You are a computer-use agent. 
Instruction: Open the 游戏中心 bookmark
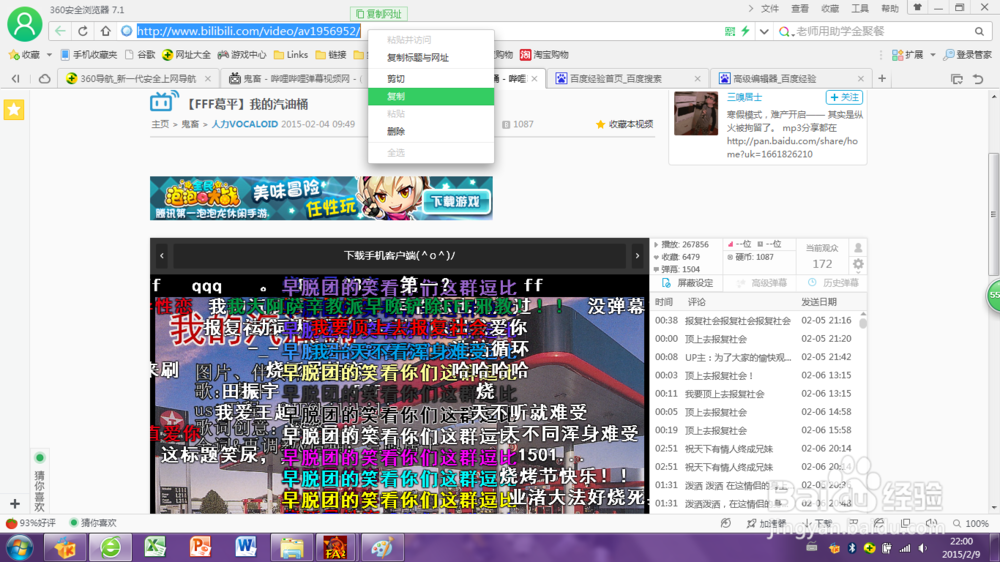[242, 55]
